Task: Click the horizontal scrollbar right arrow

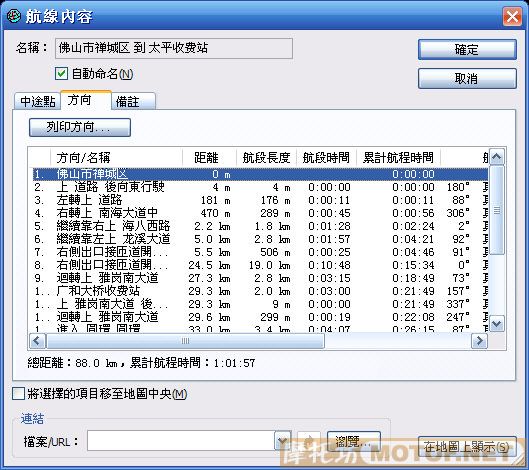Action: pos(479,341)
